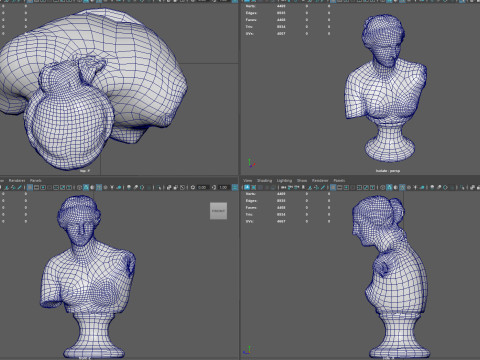This screenshot has width=480, height=360.
Task: Click UVs label in bottom-right panel
Action: click(x=250, y=221)
